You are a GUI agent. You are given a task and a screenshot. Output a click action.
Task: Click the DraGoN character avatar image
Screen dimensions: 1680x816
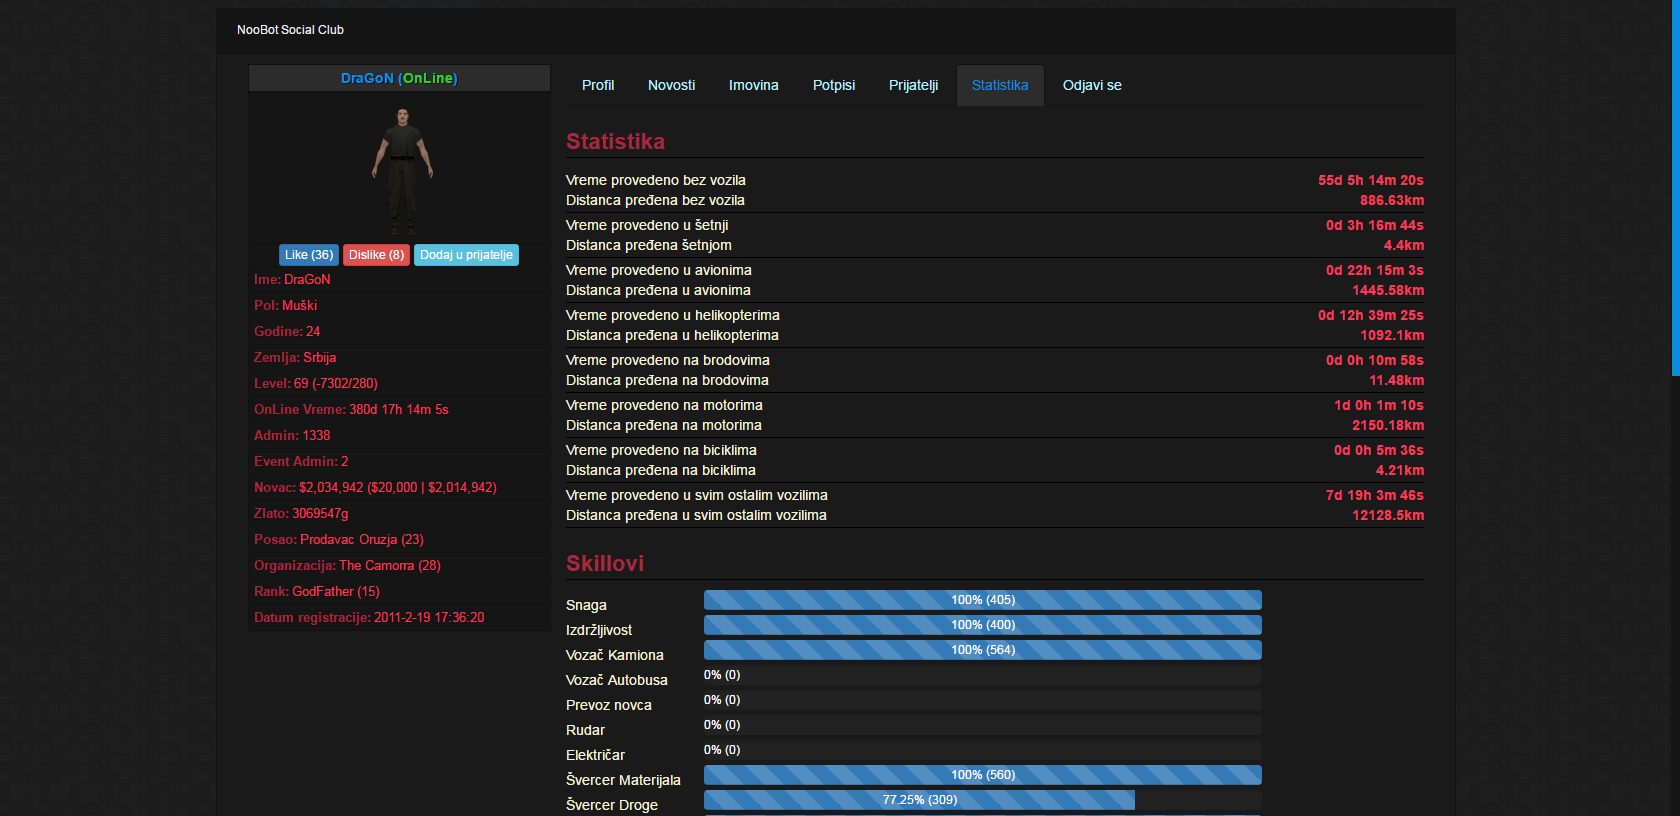pyautogui.click(x=402, y=168)
